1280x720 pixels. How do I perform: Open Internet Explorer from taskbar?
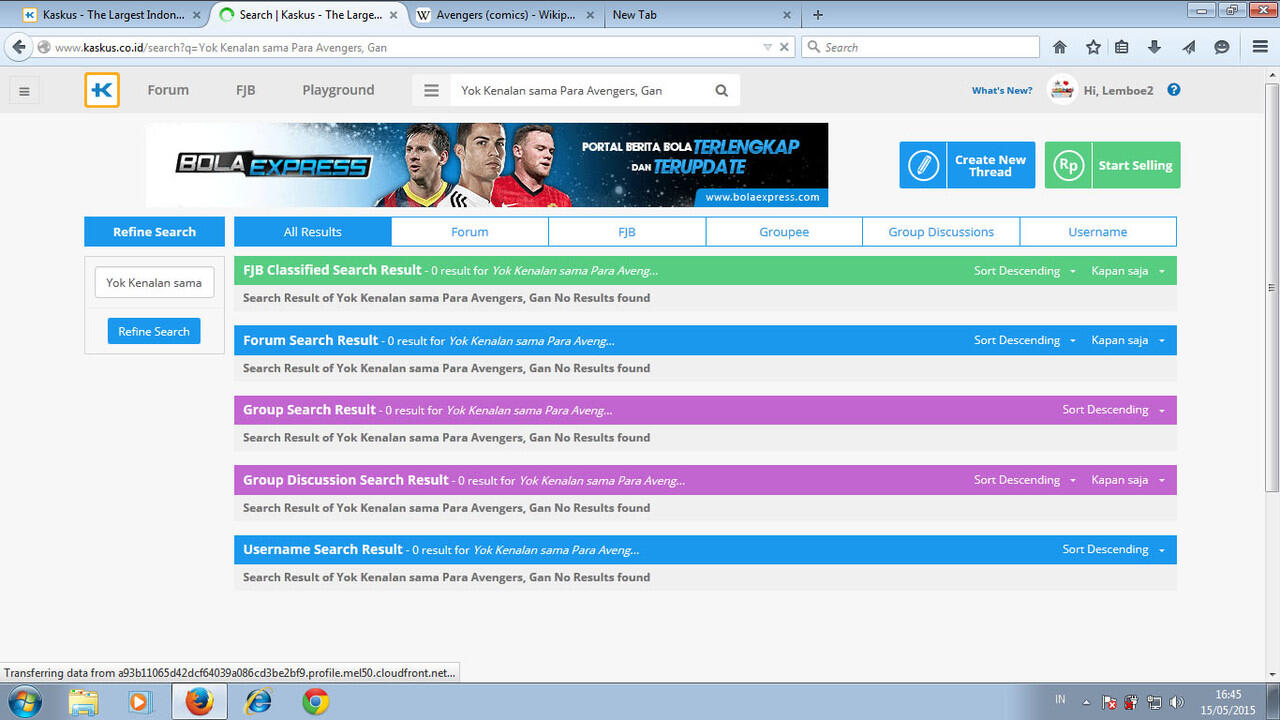[258, 702]
